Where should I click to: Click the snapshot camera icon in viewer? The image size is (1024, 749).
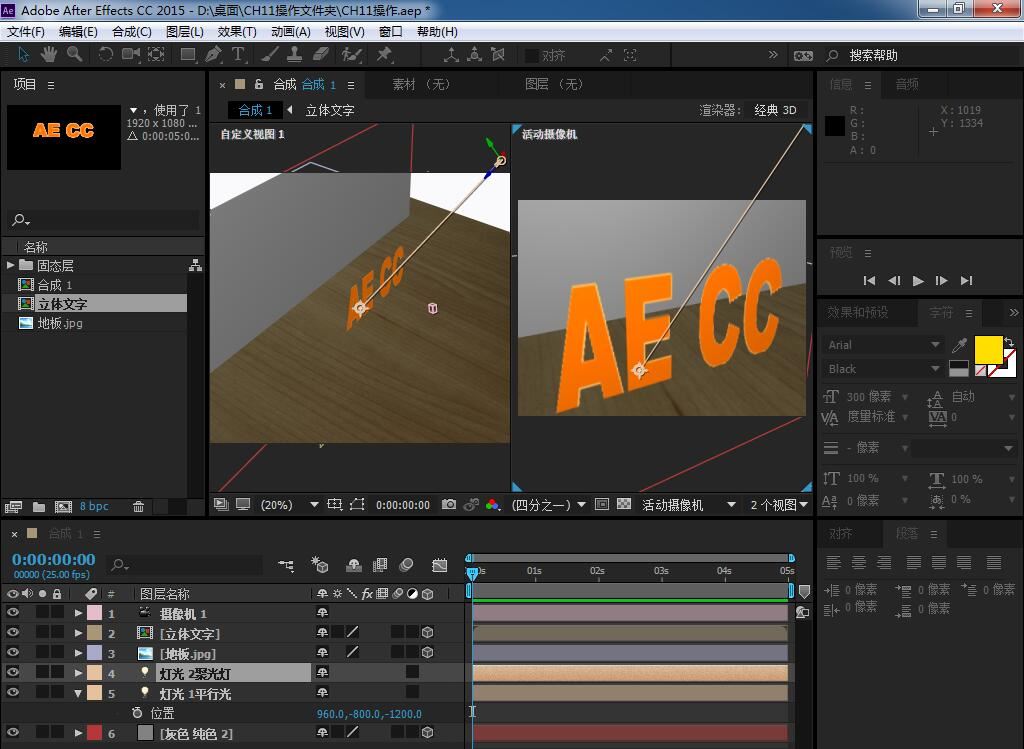click(450, 505)
